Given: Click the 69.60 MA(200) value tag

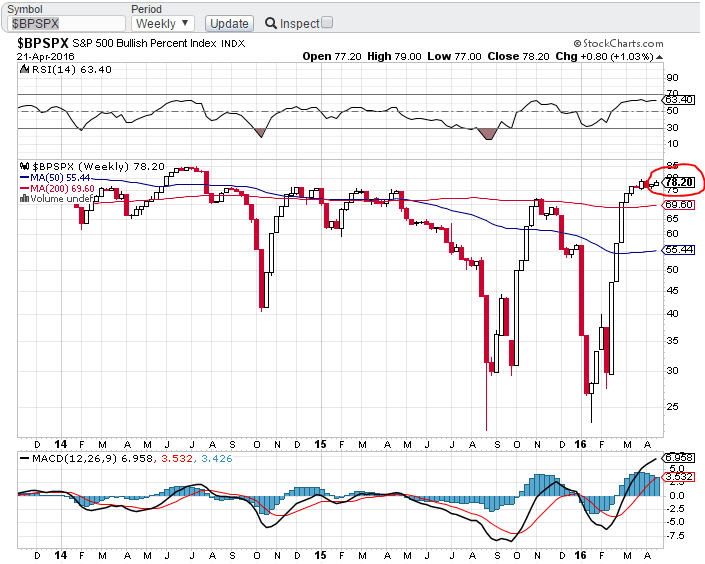Looking at the screenshot, I should pos(678,205).
